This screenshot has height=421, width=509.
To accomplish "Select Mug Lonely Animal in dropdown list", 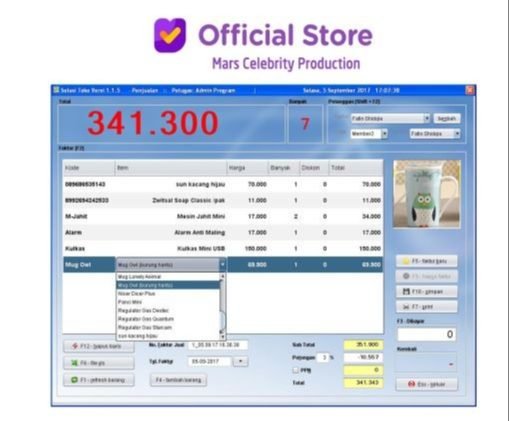I will (x=168, y=277).
